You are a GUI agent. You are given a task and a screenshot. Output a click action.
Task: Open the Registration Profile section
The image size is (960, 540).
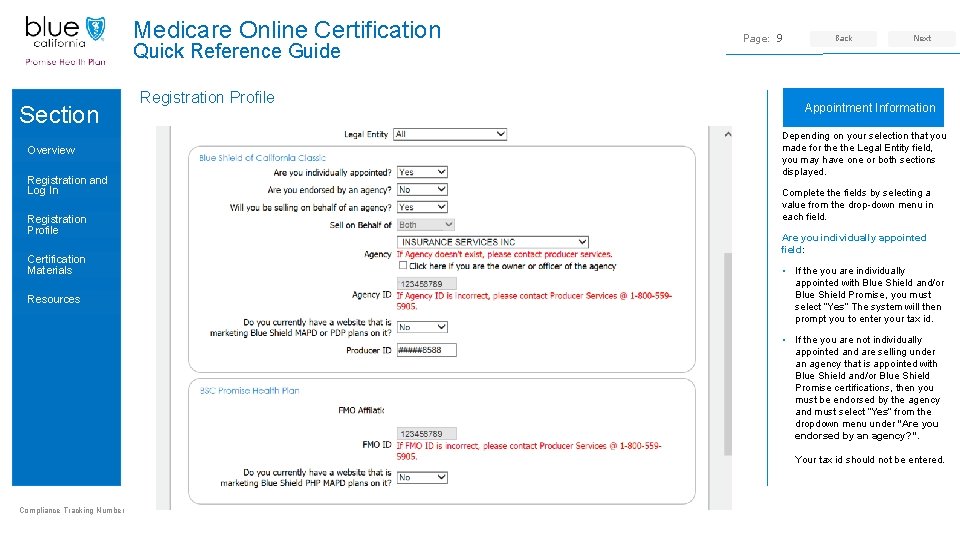click(x=56, y=225)
